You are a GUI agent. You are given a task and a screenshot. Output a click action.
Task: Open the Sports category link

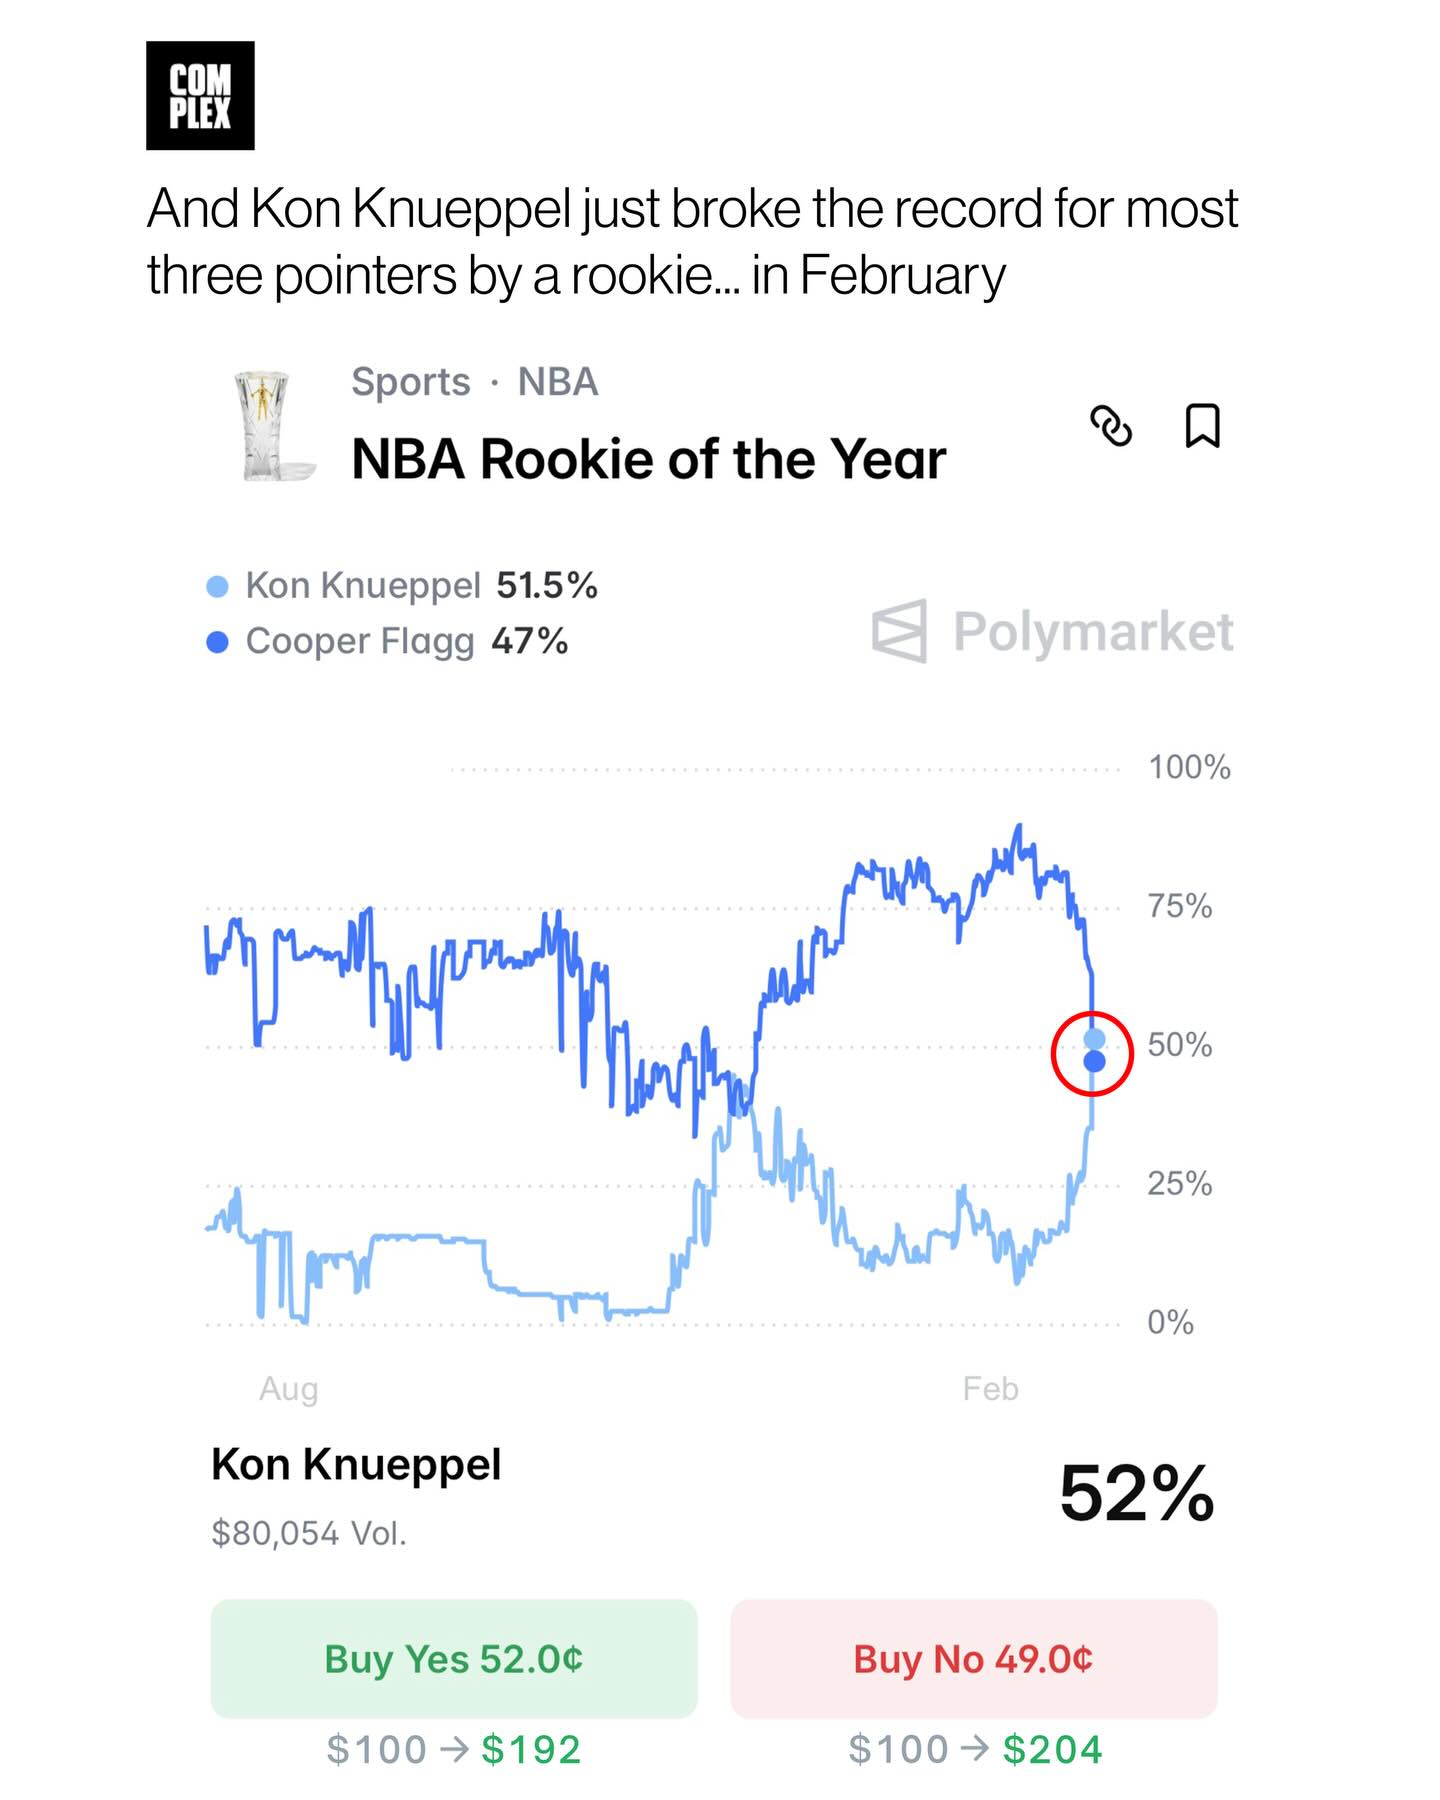coord(410,382)
